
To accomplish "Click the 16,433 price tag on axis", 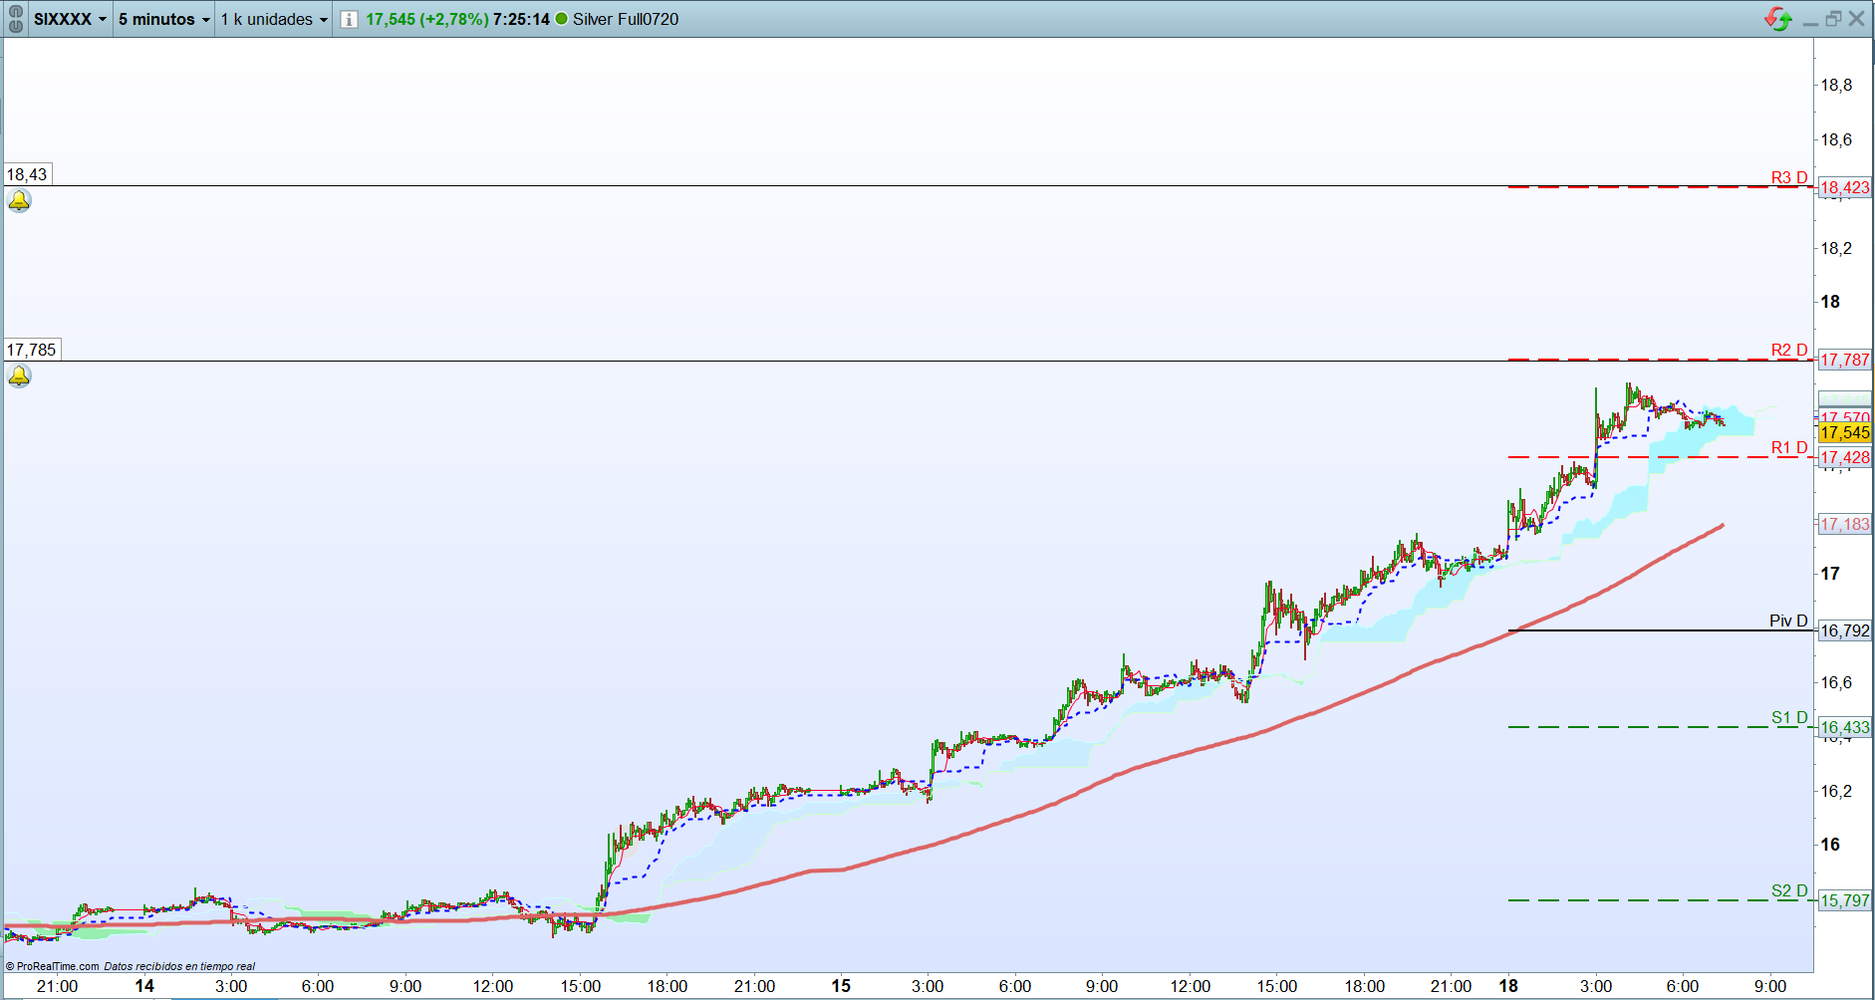I will (1844, 727).
